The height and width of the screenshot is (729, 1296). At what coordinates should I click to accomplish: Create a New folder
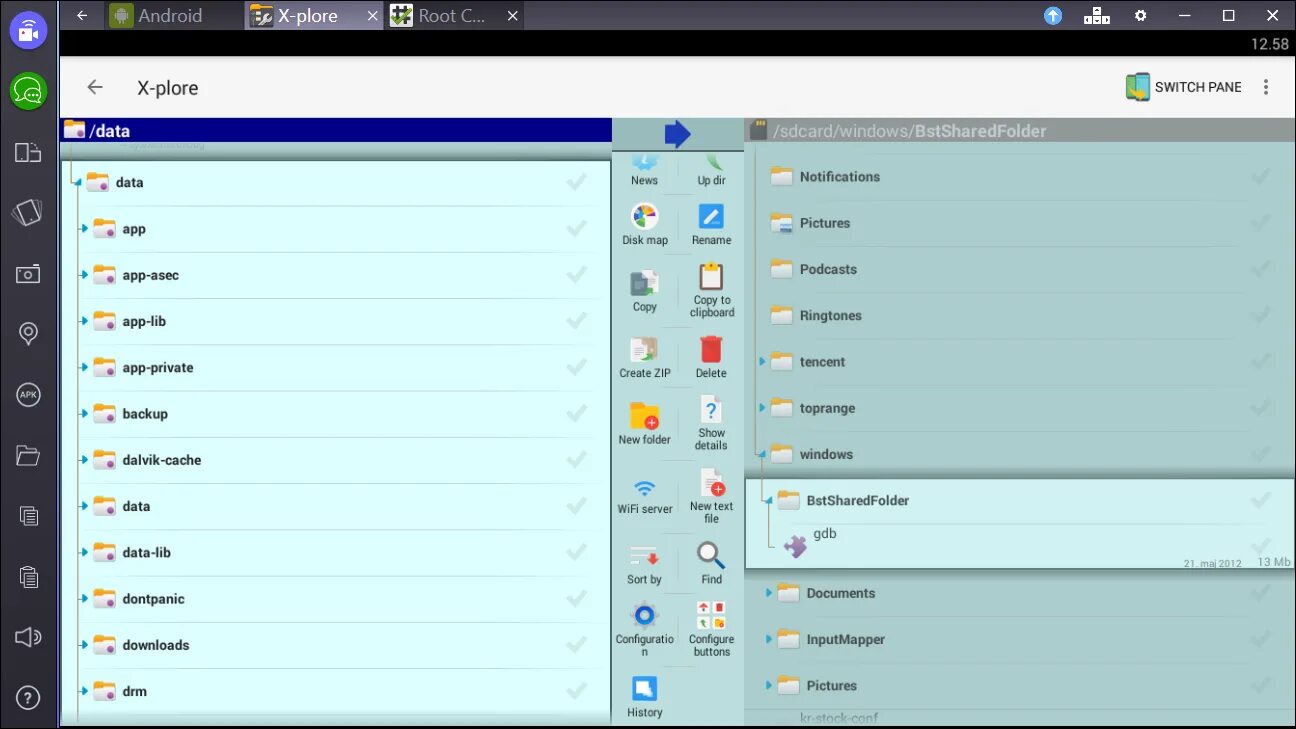[644, 423]
